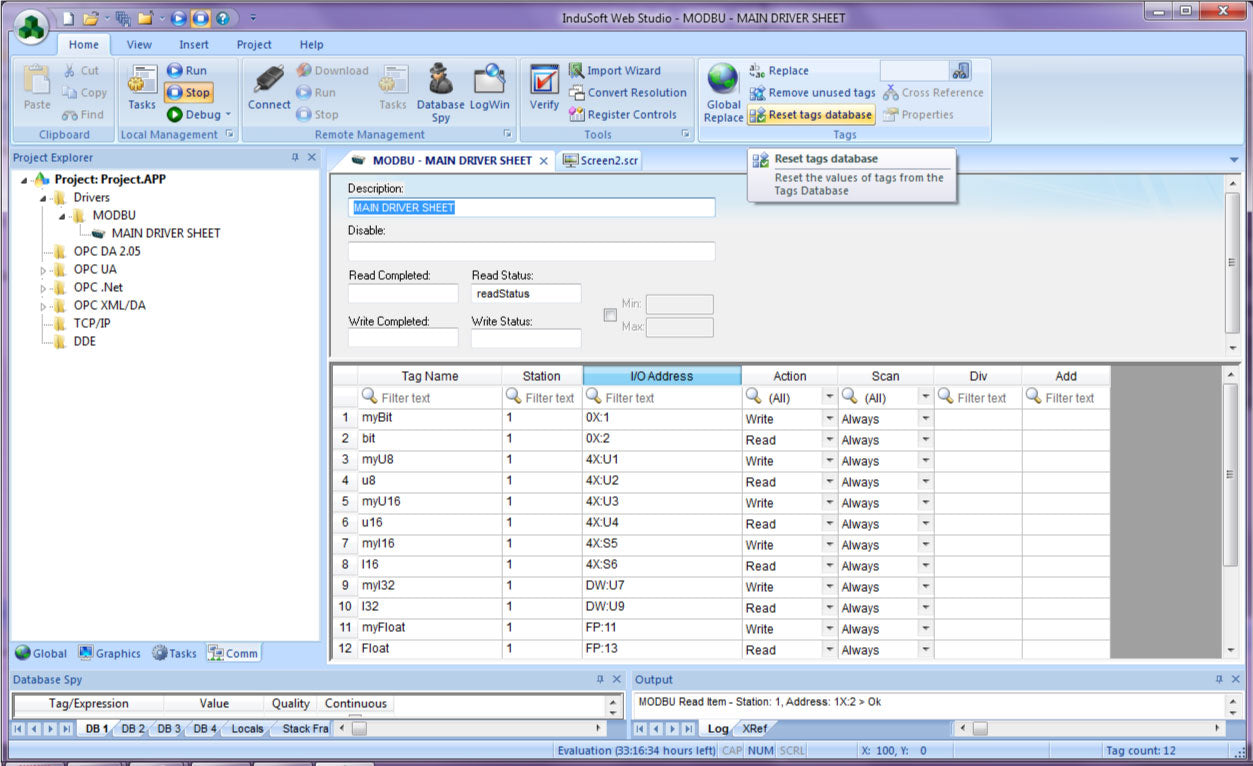Collapse the Drivers tree node
The image size is (1253, 766).
(44, 198)
